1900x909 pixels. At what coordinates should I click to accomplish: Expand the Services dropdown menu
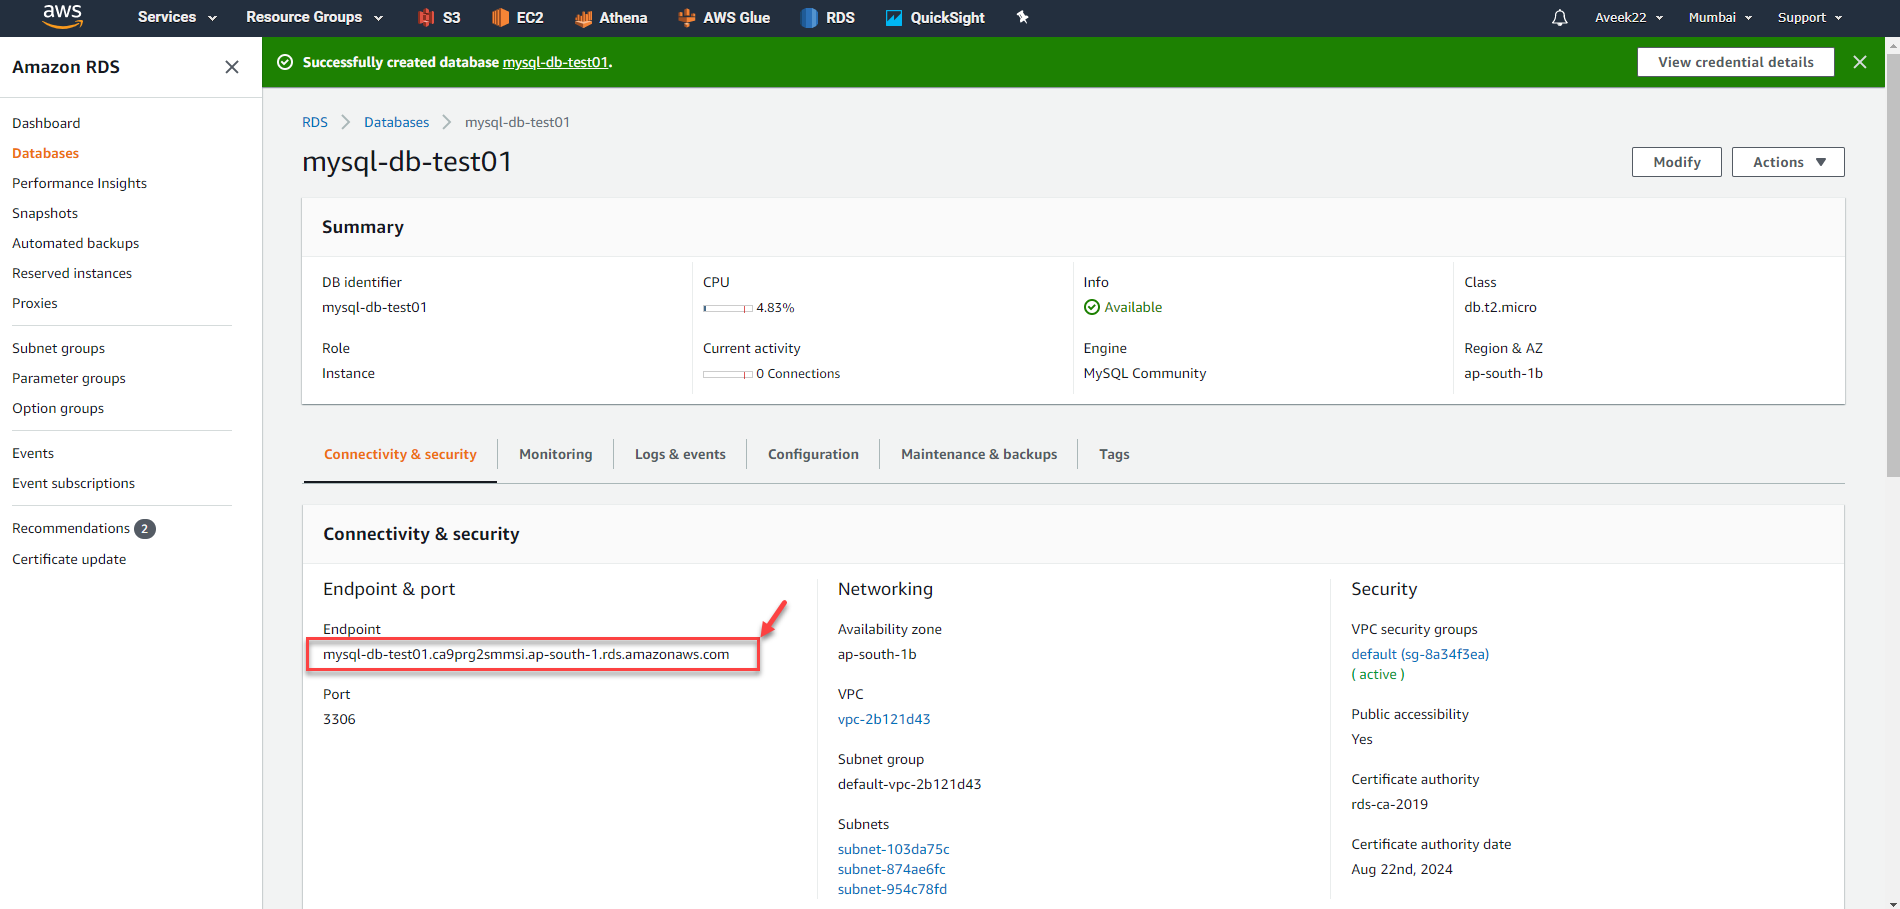177,17
